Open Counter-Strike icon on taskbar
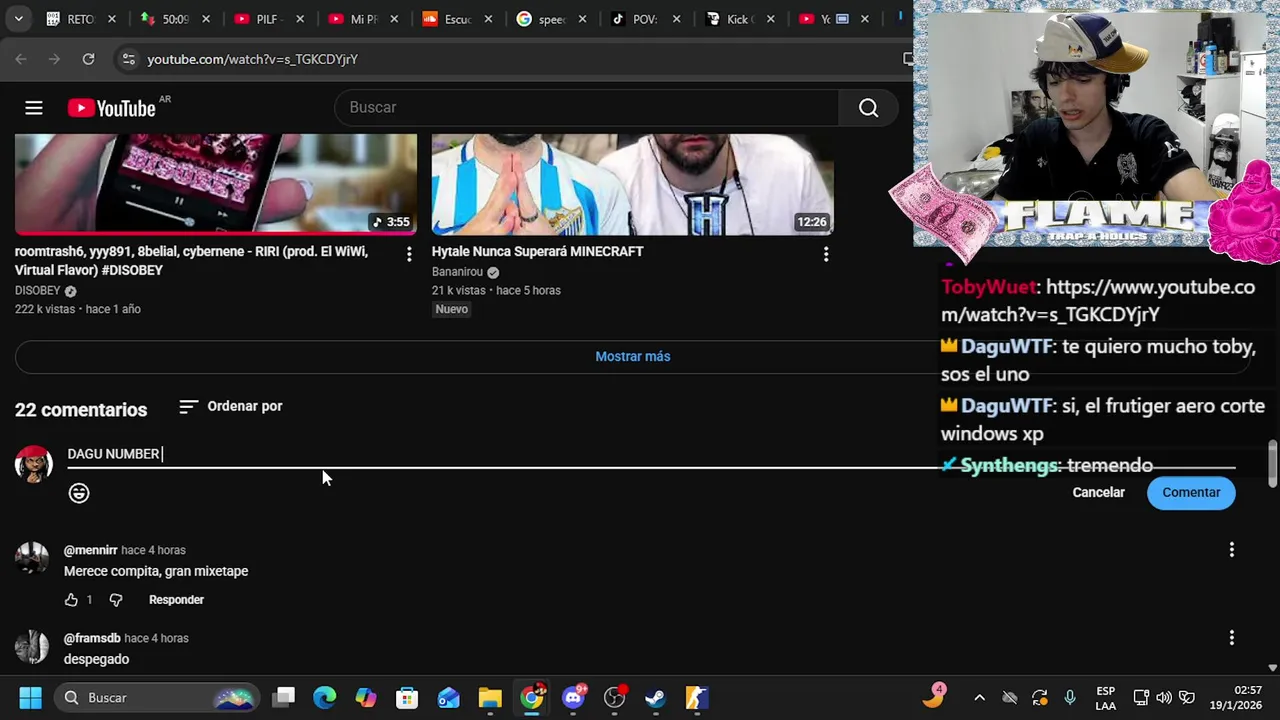The image size is (1280, 720). 697,698
